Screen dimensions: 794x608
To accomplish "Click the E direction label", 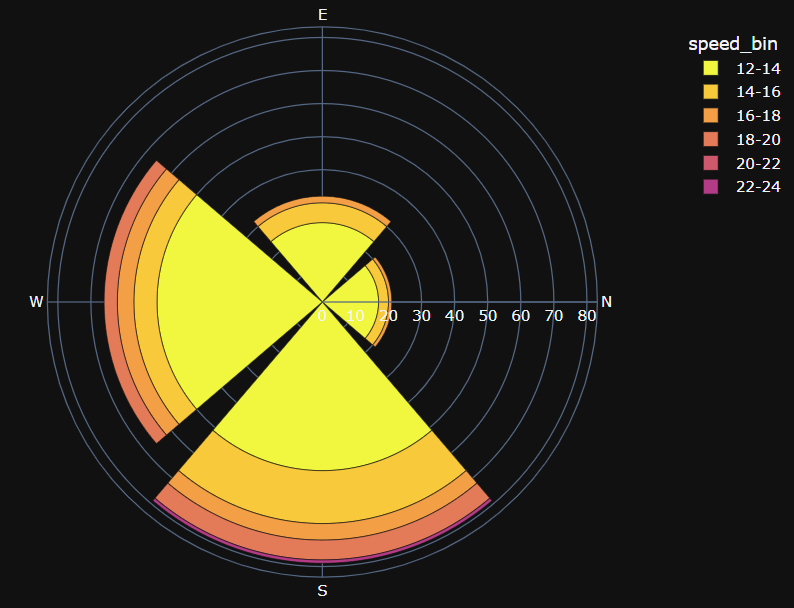I will (323, 15).
